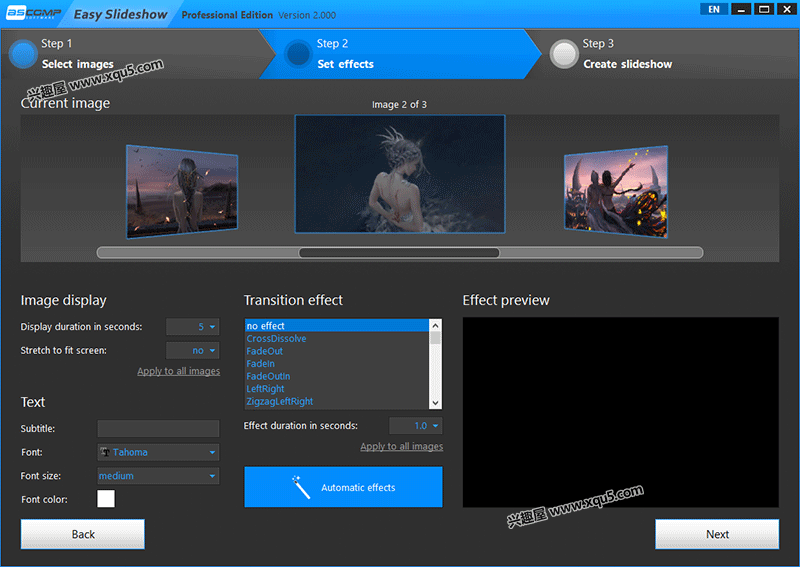Screen dimensions: 800x567
Task: Close the Easy Slideshow window
Action: 786,9
